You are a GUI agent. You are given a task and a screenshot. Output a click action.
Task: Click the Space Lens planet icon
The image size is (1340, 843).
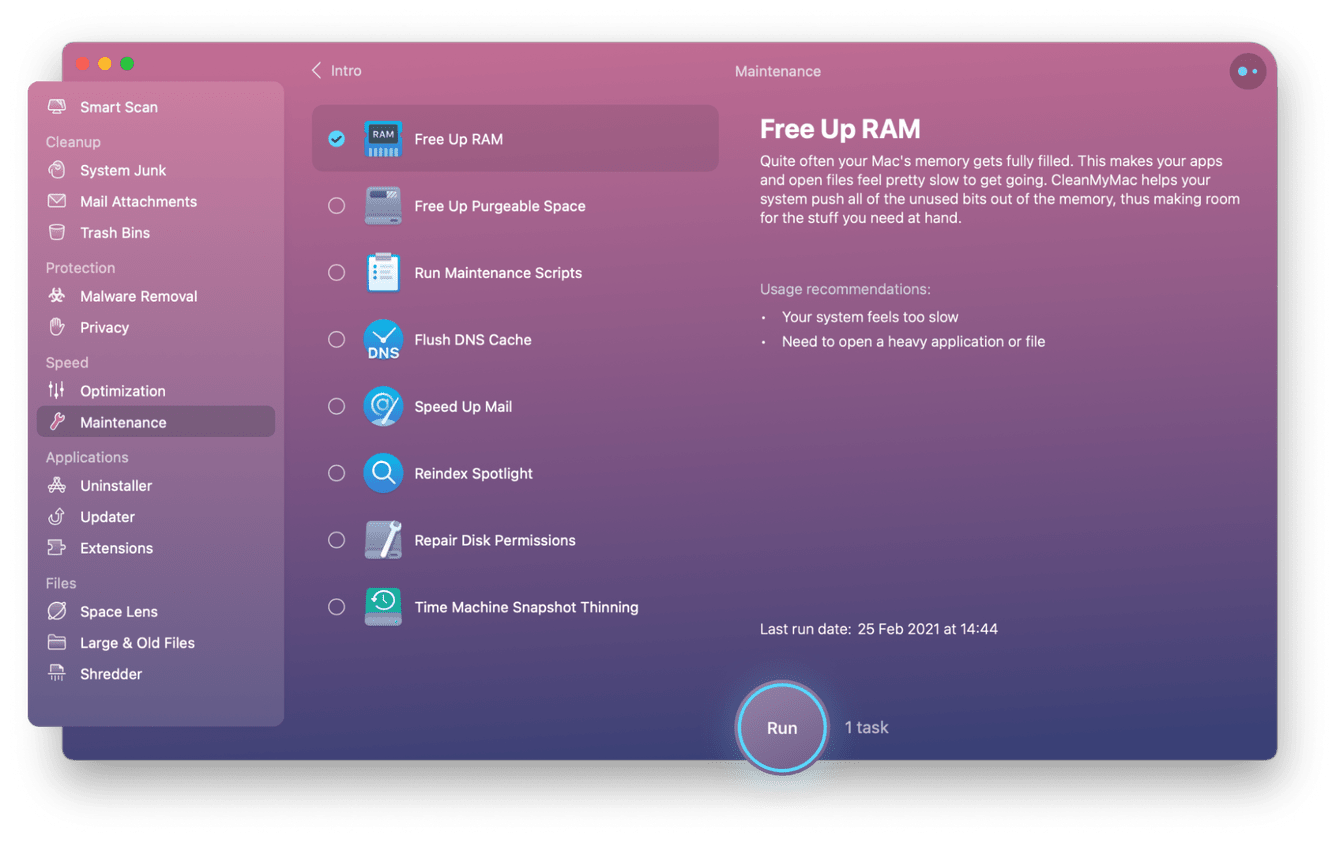(57, 611)
